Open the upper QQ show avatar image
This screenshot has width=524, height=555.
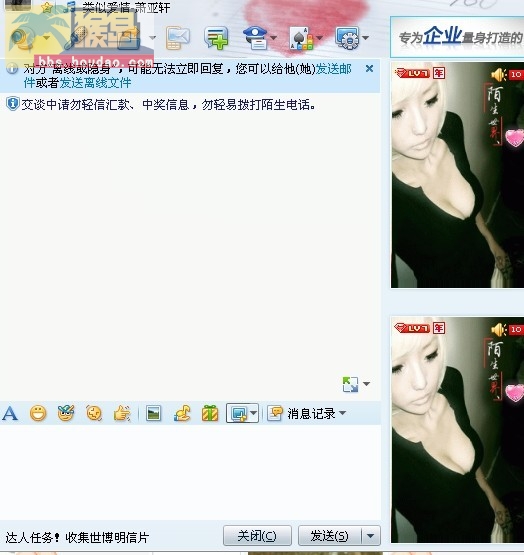coord(457,175)
